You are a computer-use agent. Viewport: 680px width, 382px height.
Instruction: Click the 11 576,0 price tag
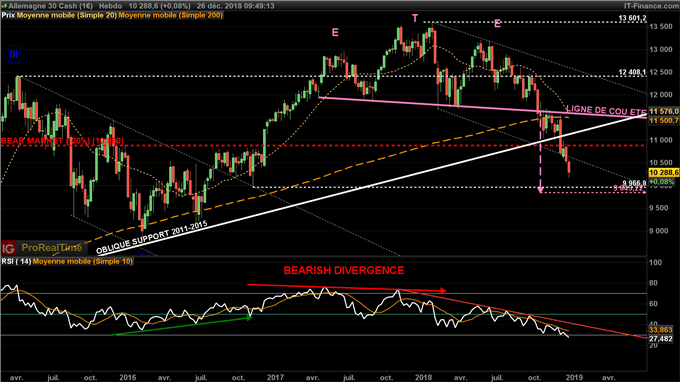[x=664, y=112]
